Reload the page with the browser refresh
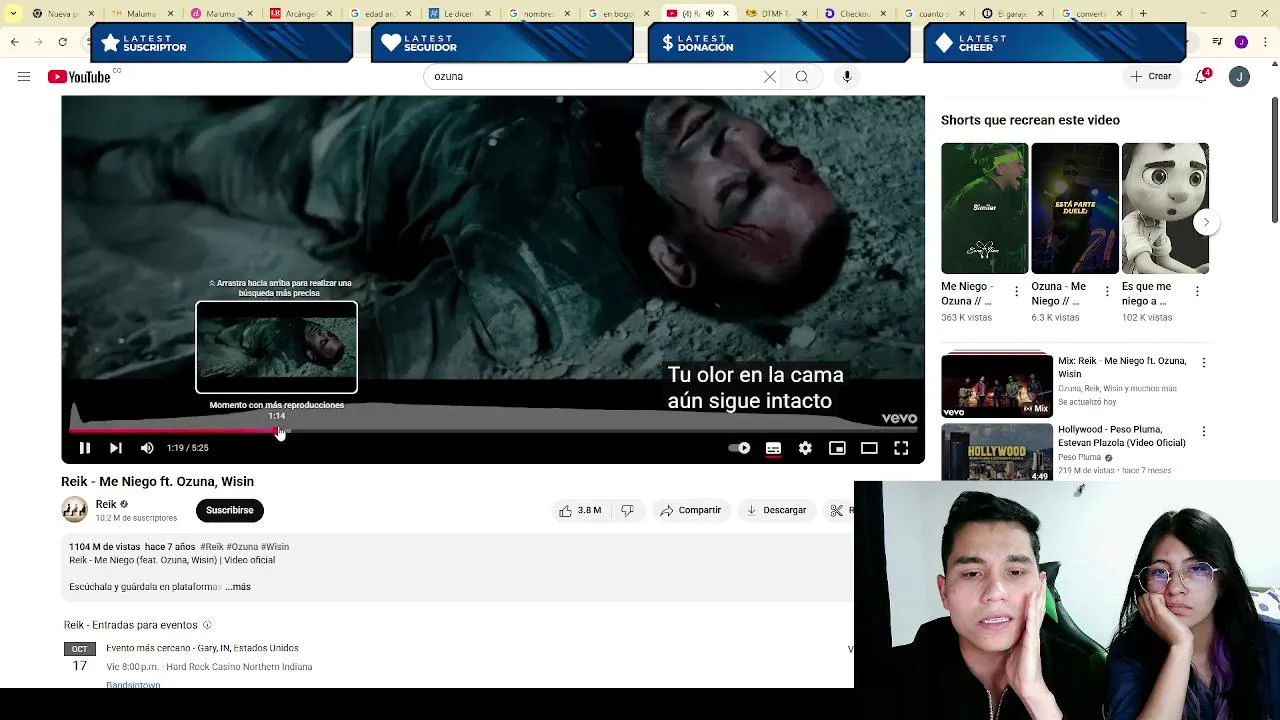The image size is (1280, 720). click(x=62, y=42)
